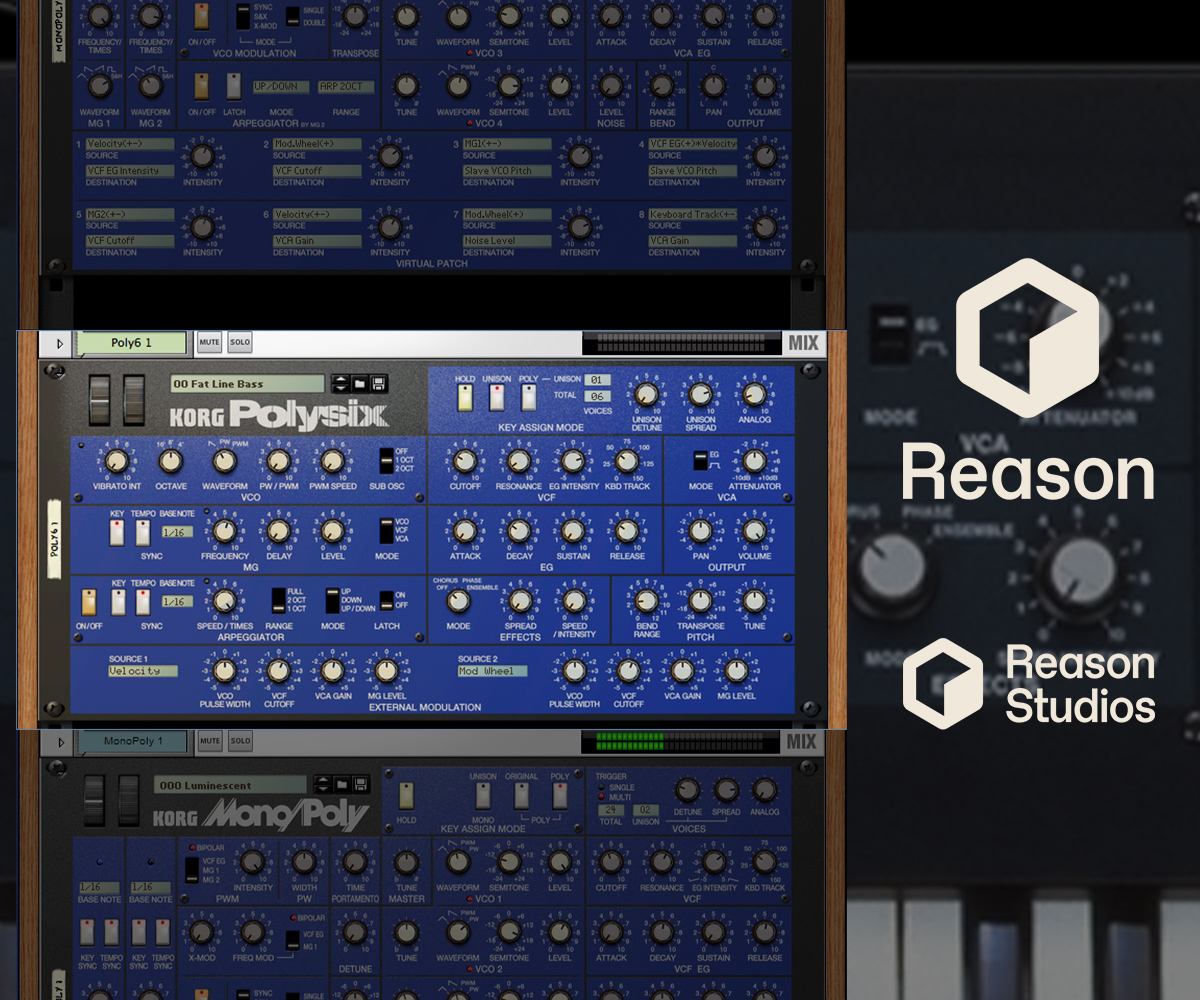Browse Mono/Poly patches via folder icon

pos(341,785)
